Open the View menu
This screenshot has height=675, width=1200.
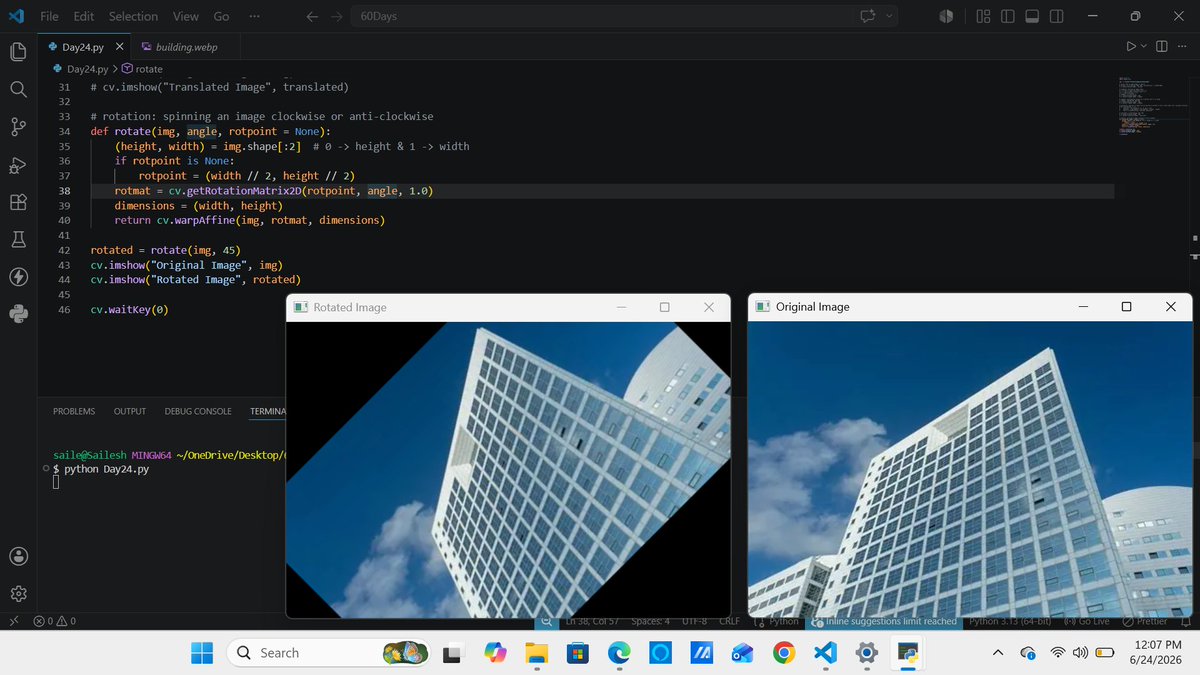pyautogui.click(x=185, y=16)
